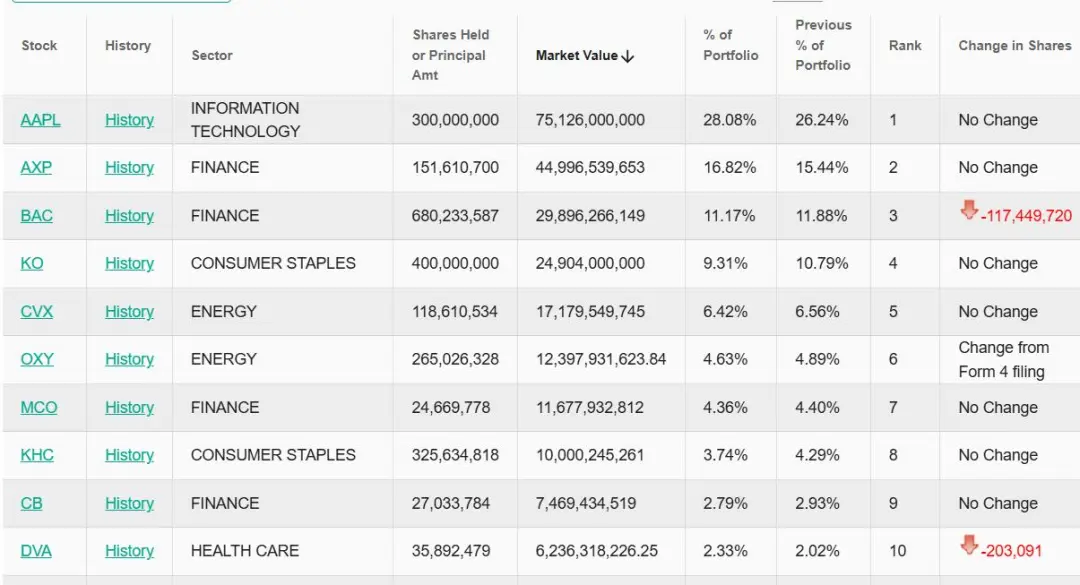View History for the MCO row
The width and height of the screenshot is (1080, 585).
(x=129, y=407)
